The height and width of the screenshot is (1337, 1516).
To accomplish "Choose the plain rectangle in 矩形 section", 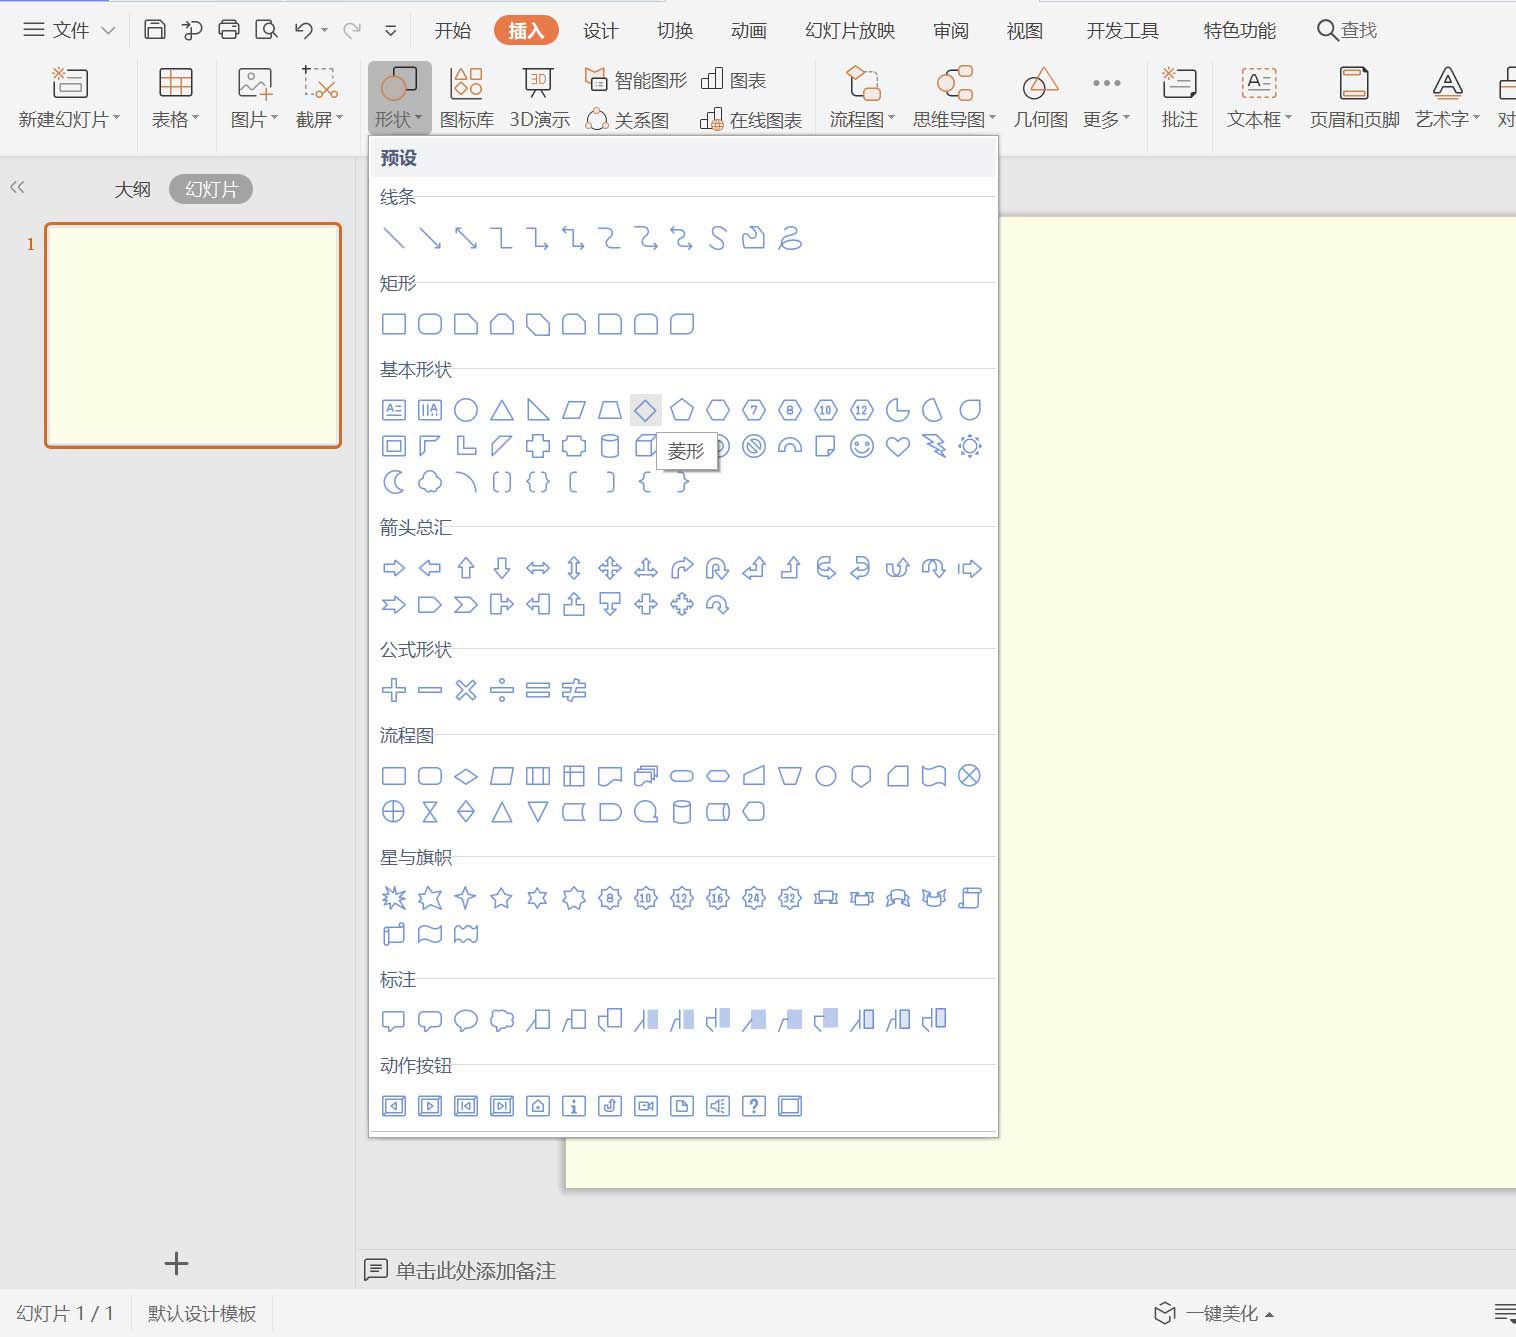I will pos(394,324).
